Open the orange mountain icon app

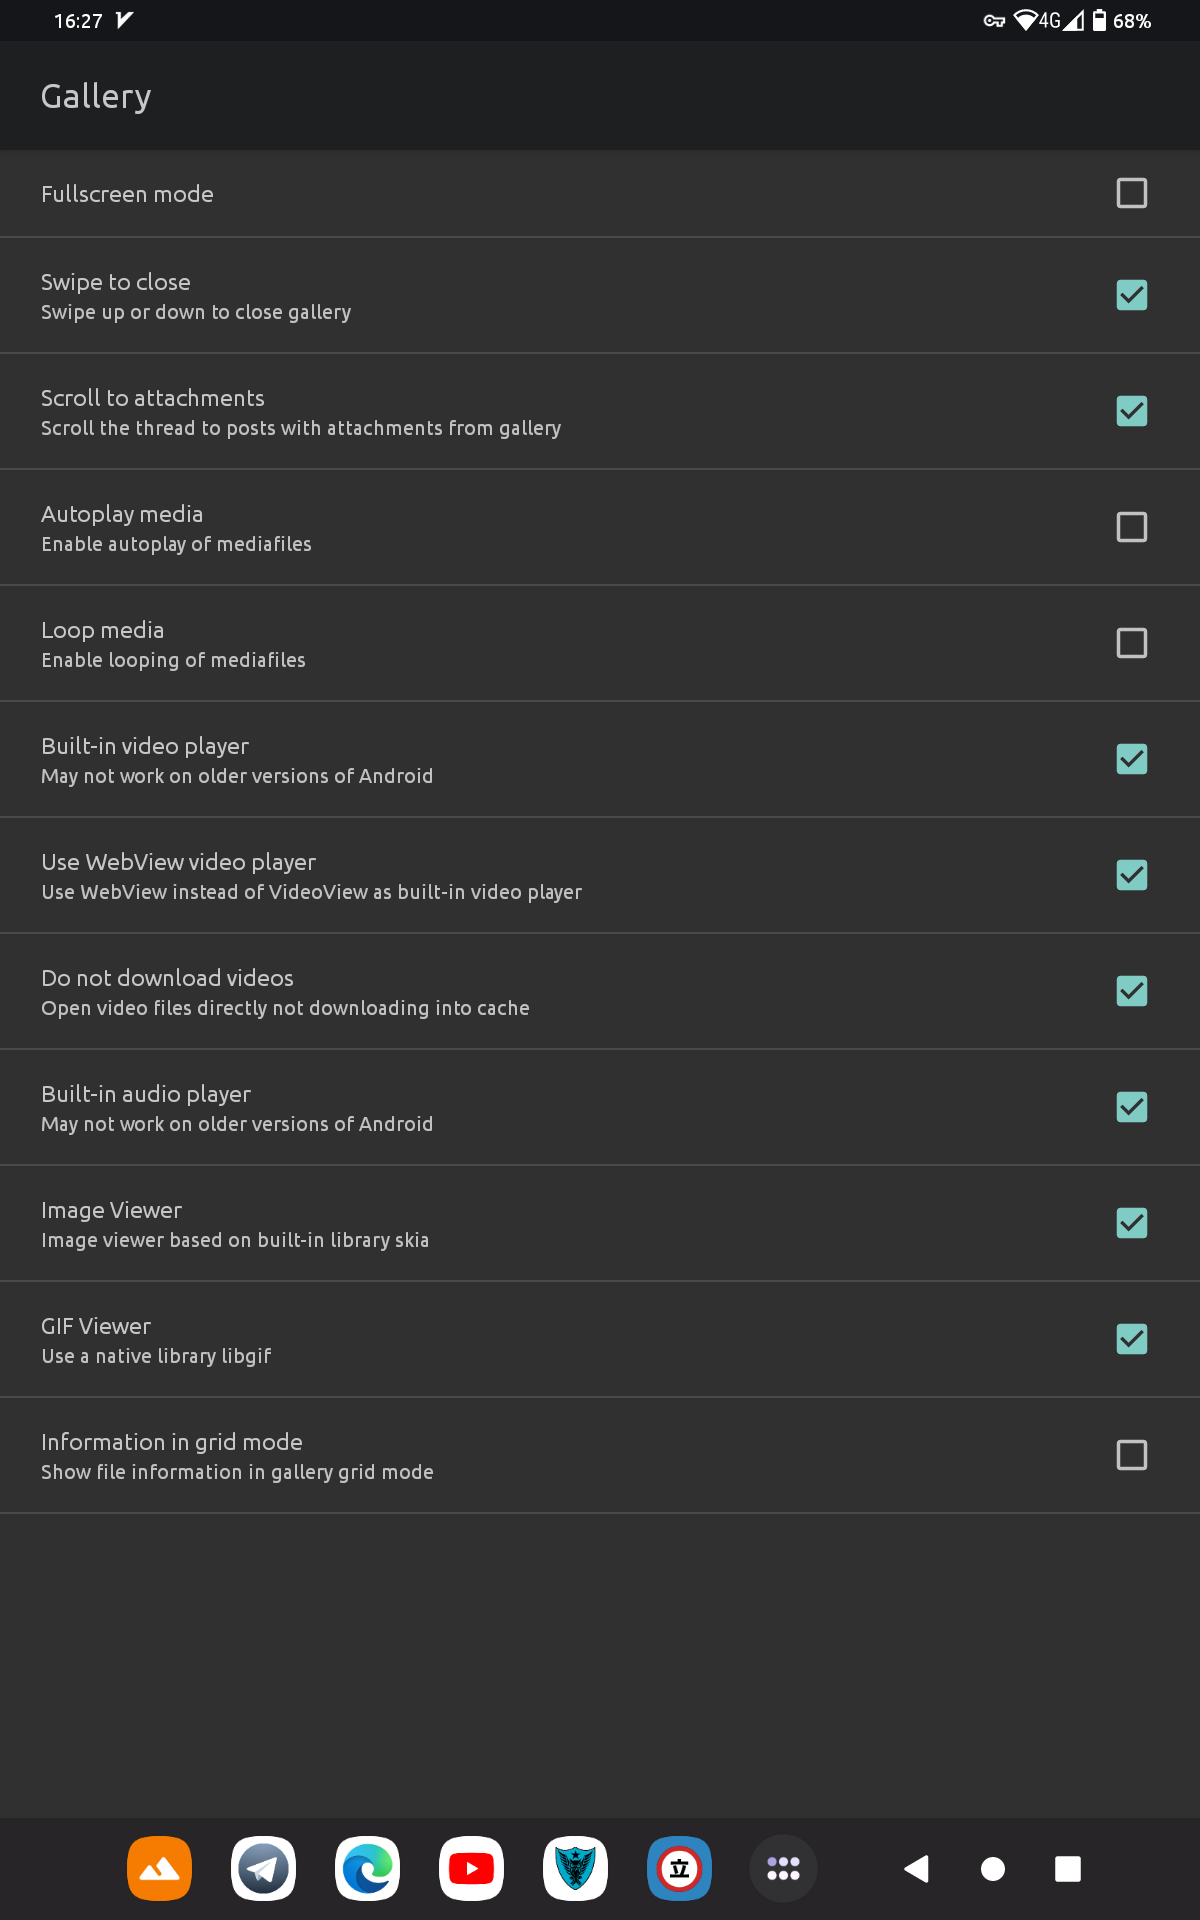pos(159,1868)
